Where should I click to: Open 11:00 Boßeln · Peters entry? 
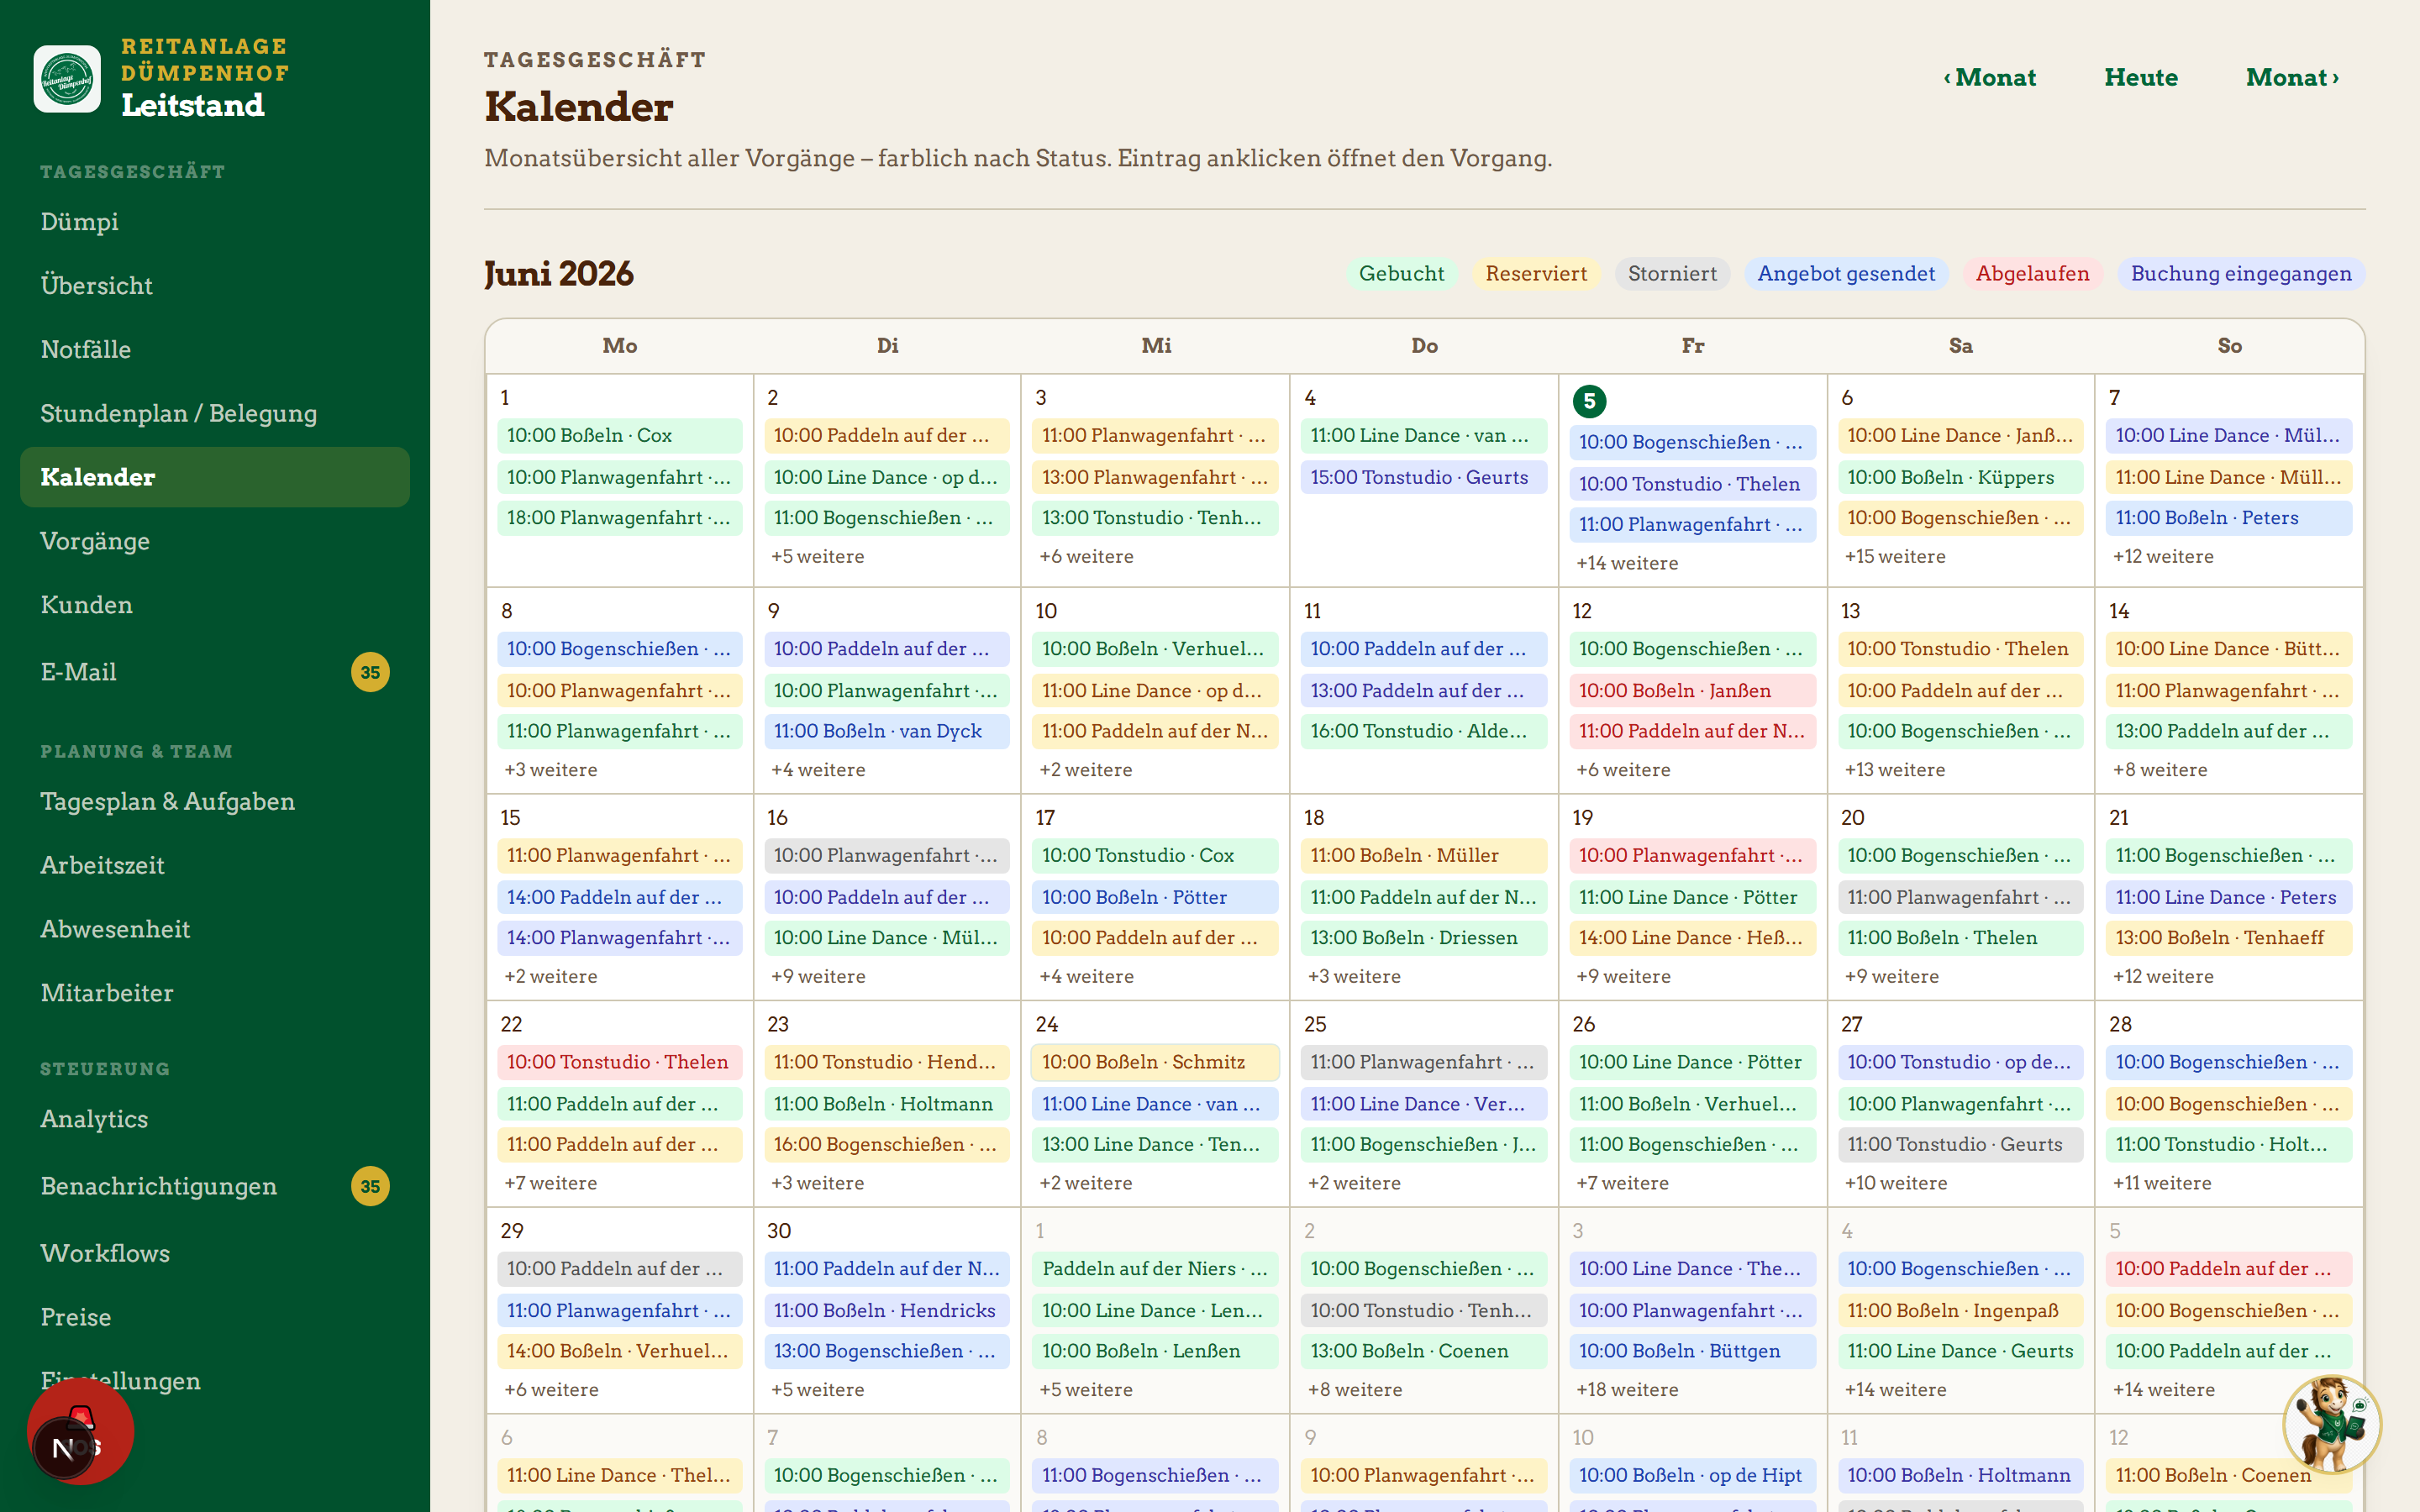[x=2229, y=518]
